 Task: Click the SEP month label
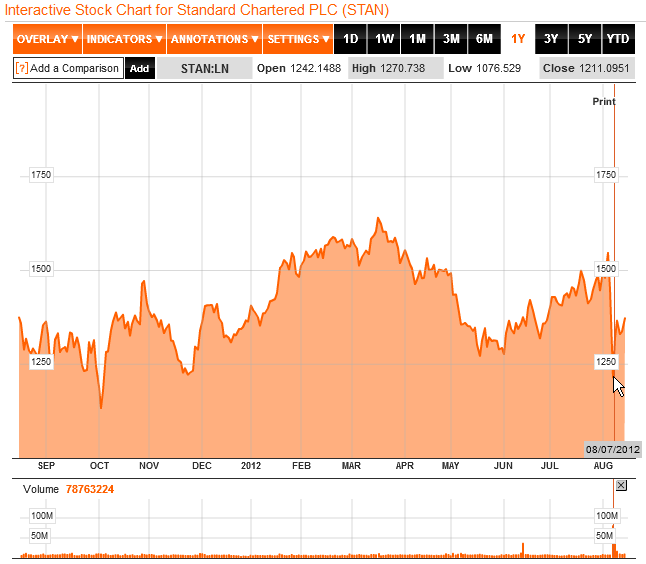coord(46,466)
